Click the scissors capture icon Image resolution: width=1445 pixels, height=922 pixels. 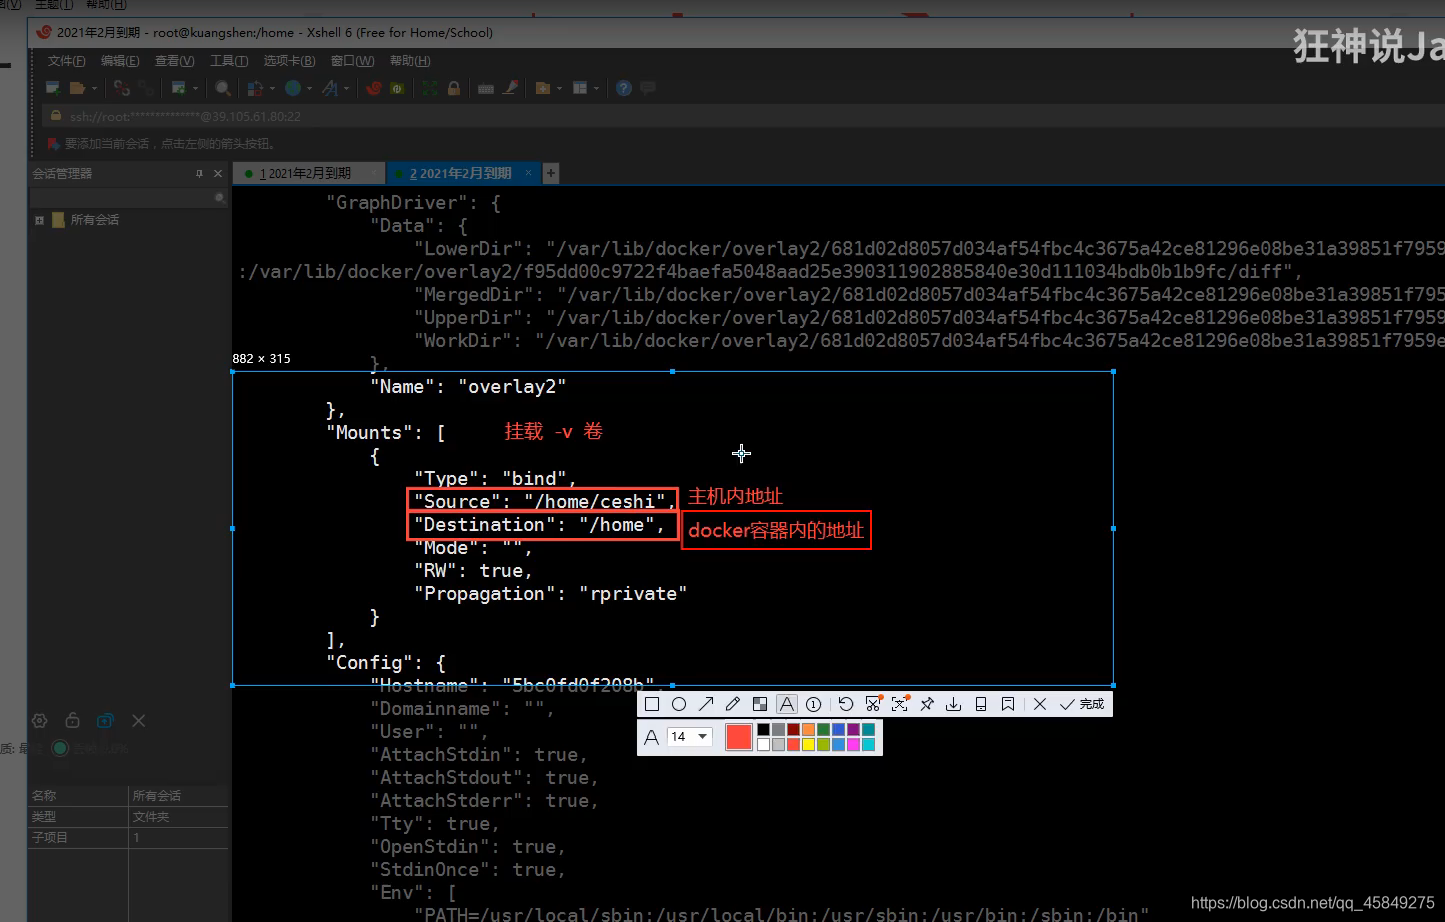point(873,704)
